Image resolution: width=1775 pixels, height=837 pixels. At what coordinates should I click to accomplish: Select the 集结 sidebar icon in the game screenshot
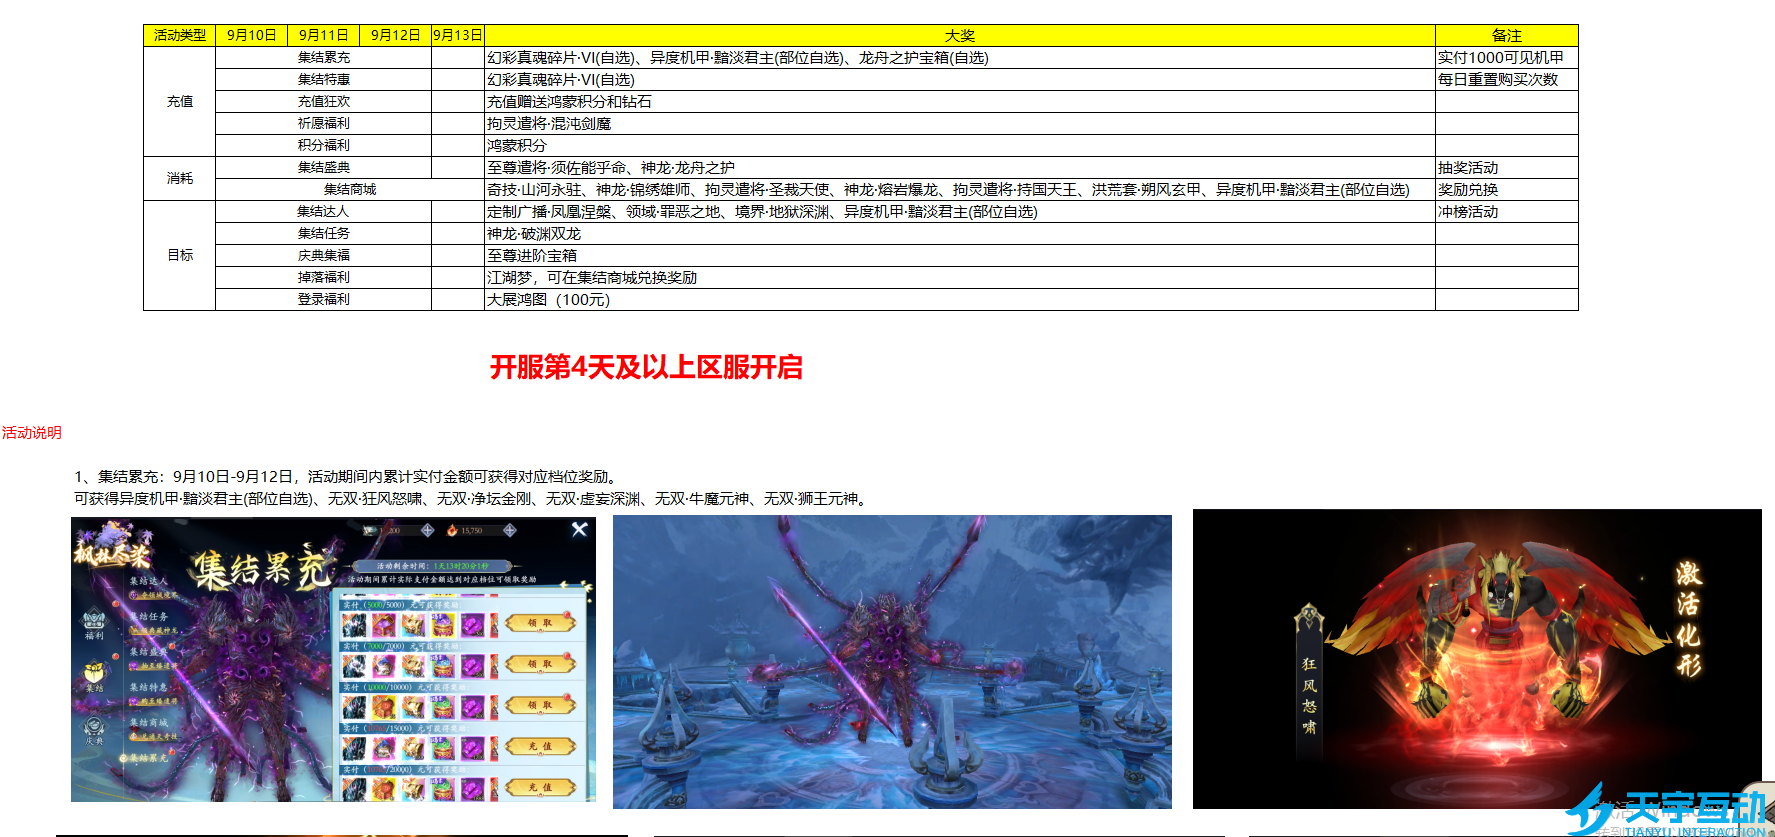click(94, 676)
